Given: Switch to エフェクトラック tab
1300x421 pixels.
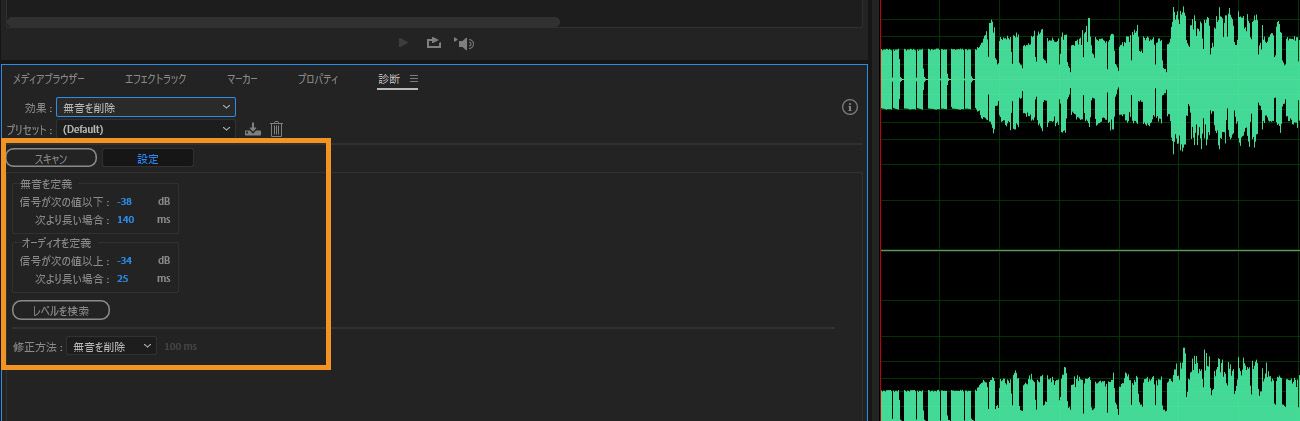Looking at the screenshot, I should click(156, 79).
